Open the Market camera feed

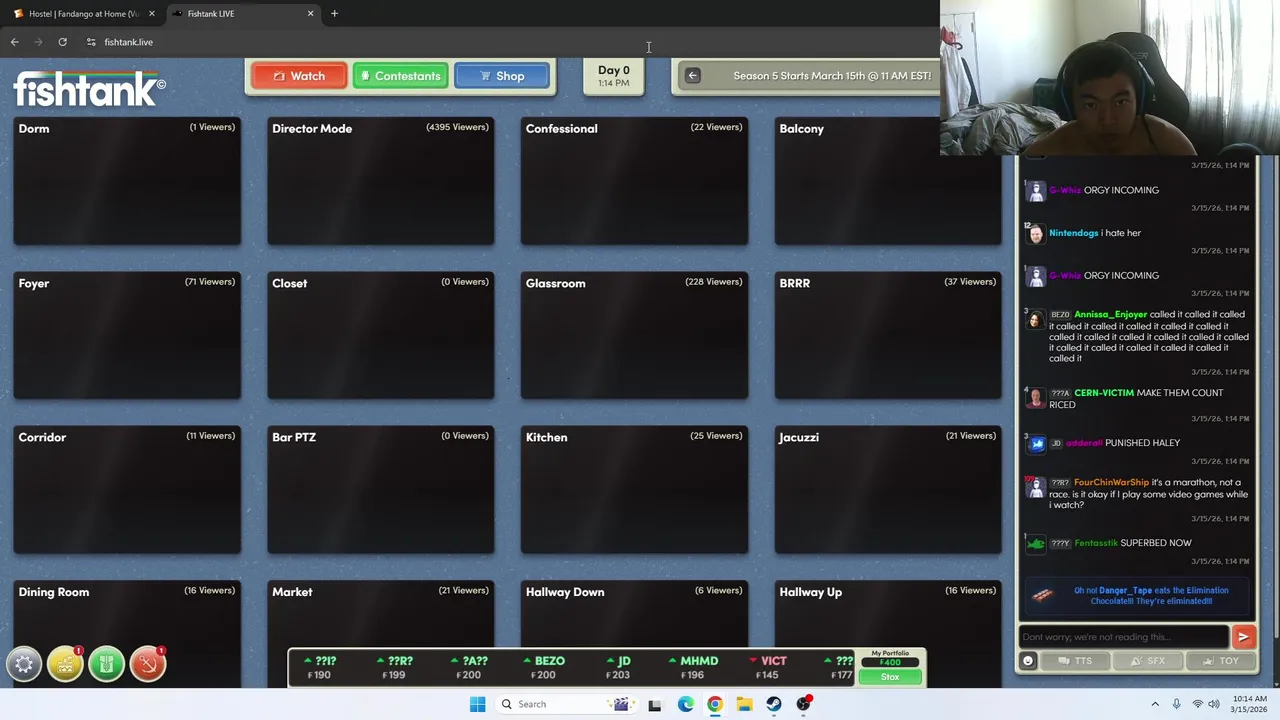coord(380,612)
